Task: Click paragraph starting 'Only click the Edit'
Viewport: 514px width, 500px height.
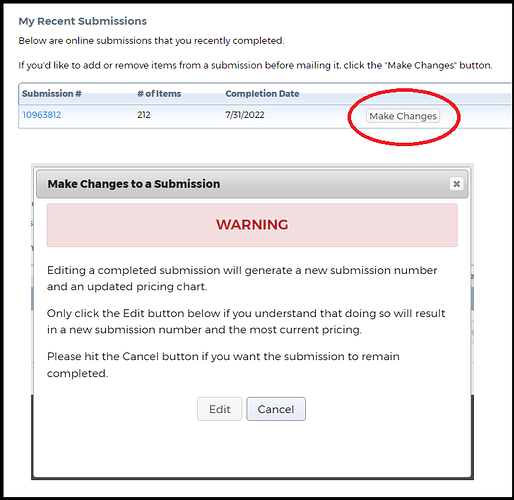Action: (246, 321)
